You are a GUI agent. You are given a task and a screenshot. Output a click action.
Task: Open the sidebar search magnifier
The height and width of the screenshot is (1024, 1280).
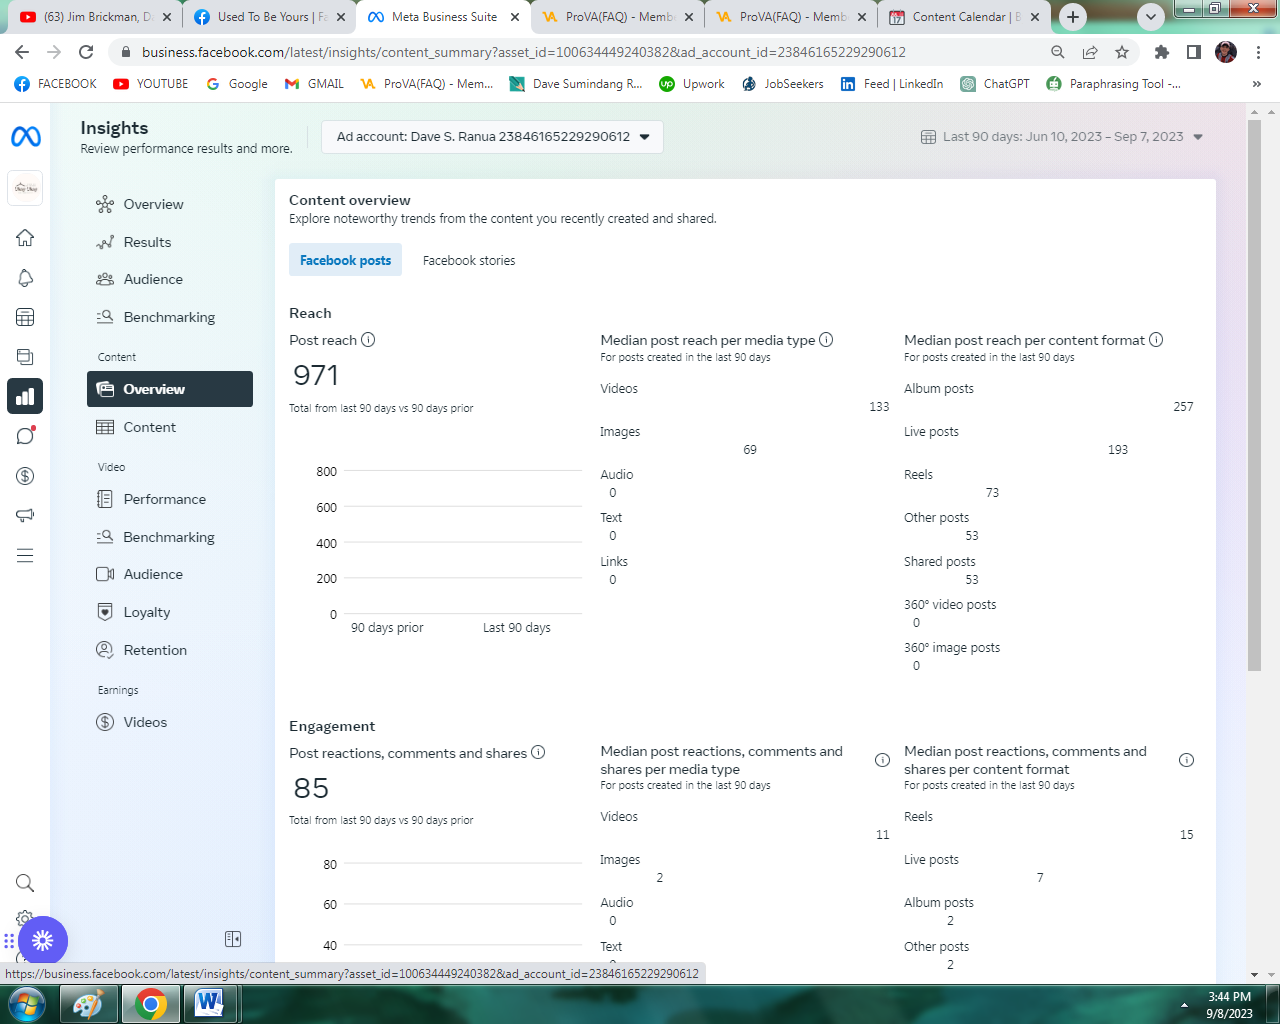point(25,883)
